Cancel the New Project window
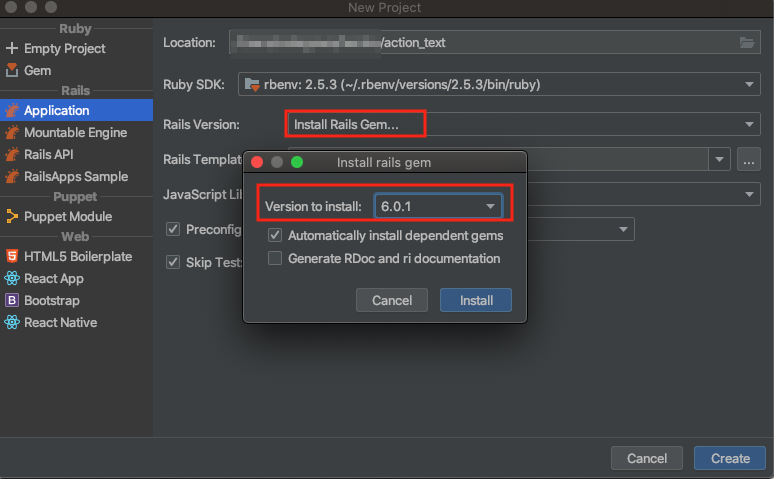 point(647,458)
